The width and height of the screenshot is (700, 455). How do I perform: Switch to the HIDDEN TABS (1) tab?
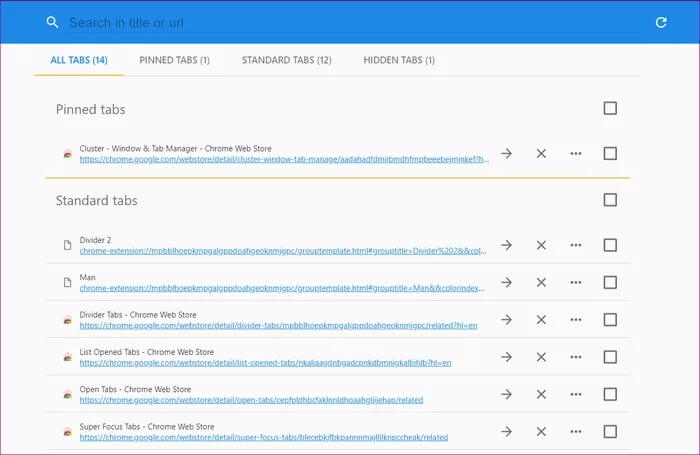399,60
